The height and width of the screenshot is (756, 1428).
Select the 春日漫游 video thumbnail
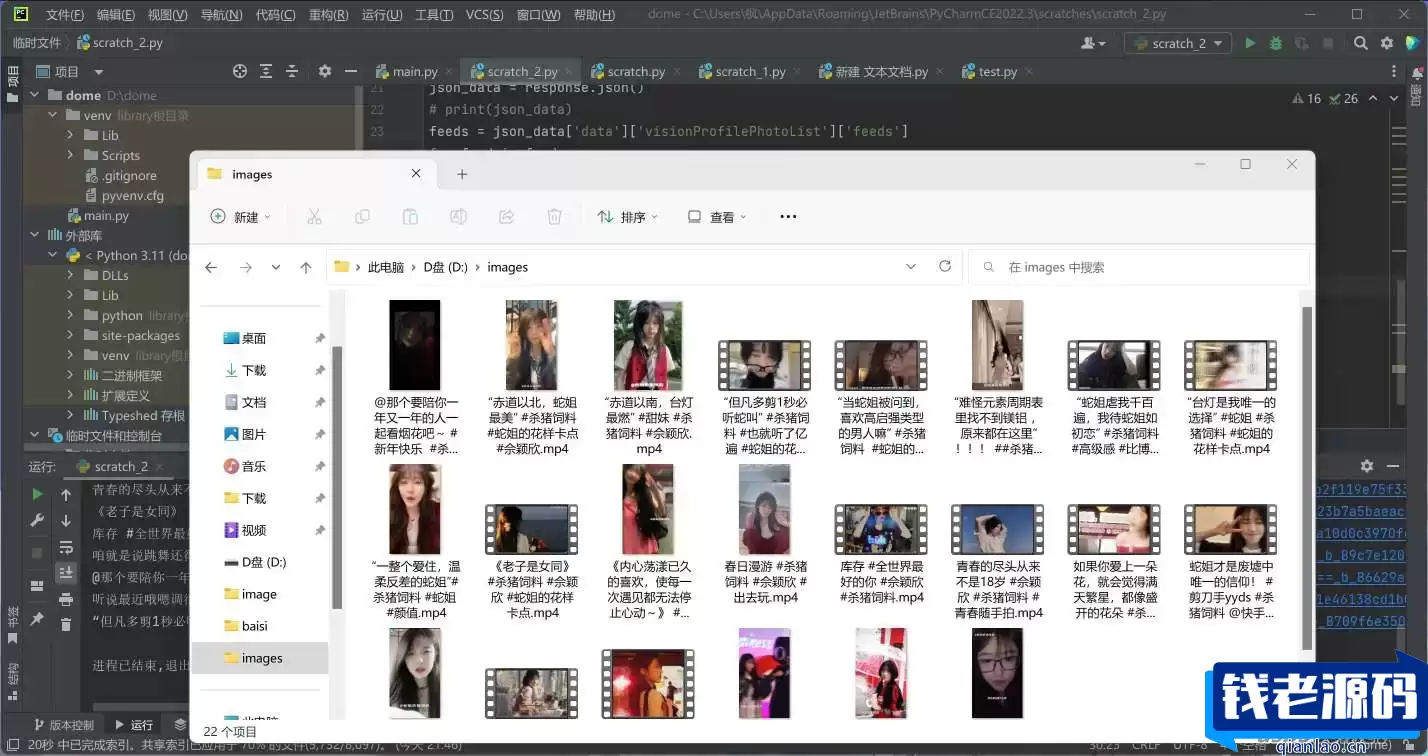tap(765, 512)
